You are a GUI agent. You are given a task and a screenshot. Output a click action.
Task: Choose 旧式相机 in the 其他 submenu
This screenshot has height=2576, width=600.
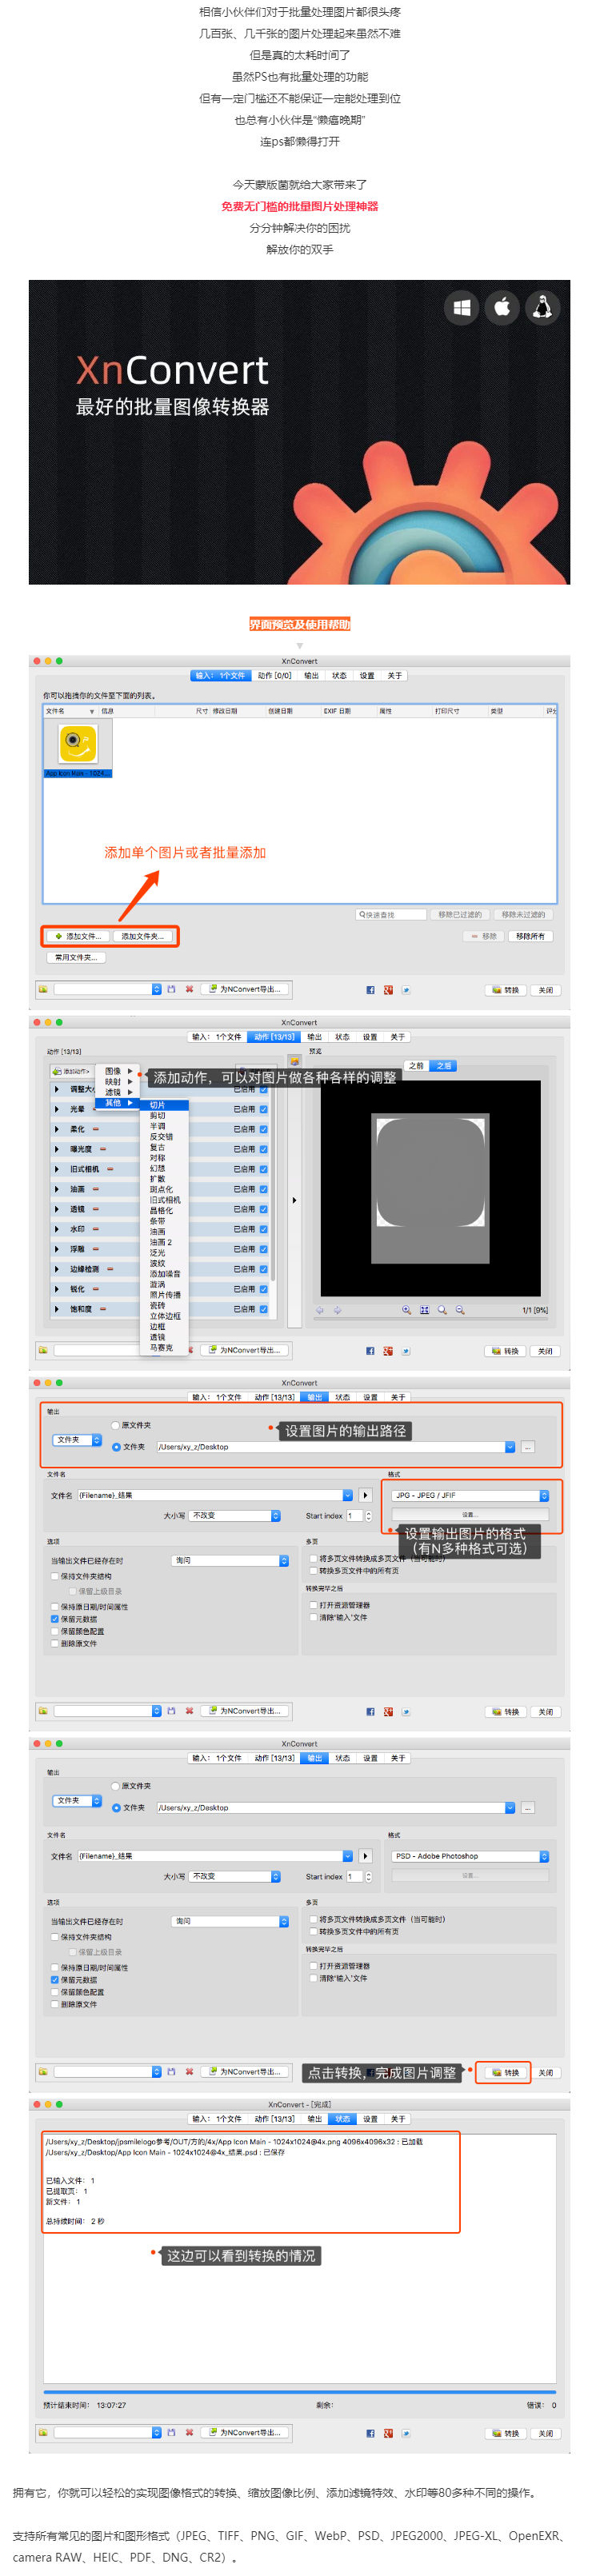[x=165, y=1200]
